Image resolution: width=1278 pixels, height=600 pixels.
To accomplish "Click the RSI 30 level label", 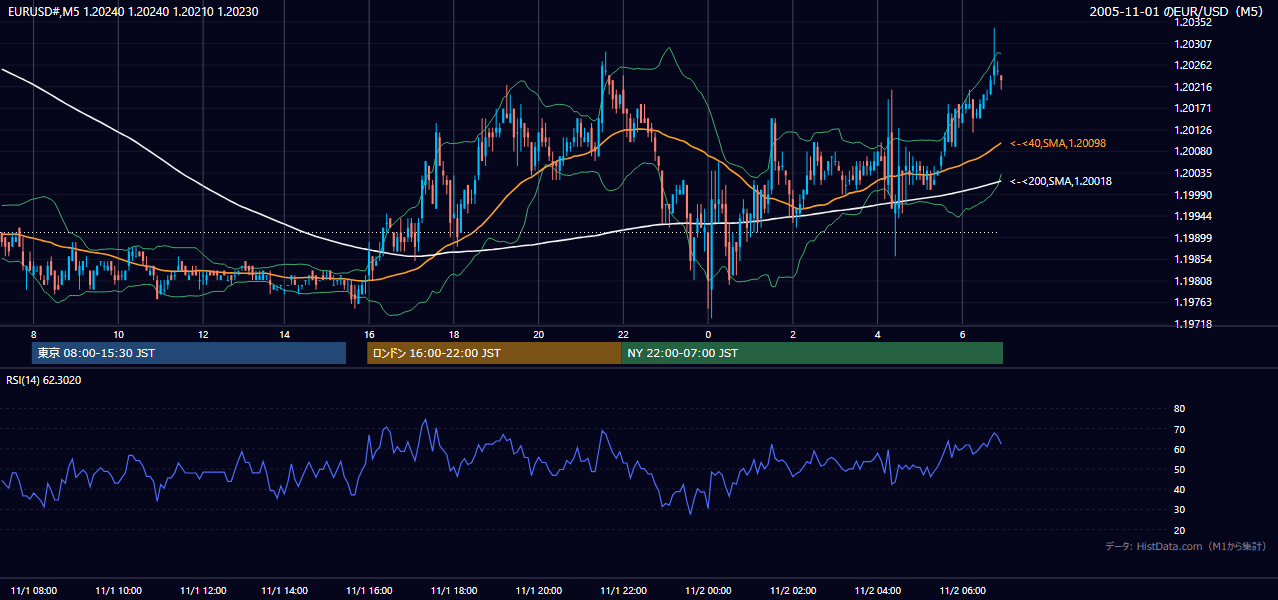I will pos(1179,510).
